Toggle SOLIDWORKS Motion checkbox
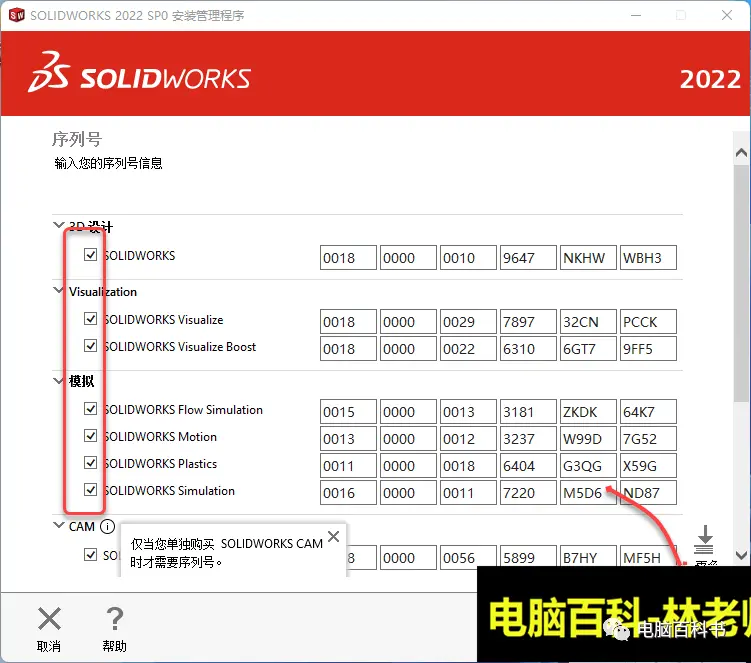751x663 pixels. pyautogui.click(x=91, y=435)
